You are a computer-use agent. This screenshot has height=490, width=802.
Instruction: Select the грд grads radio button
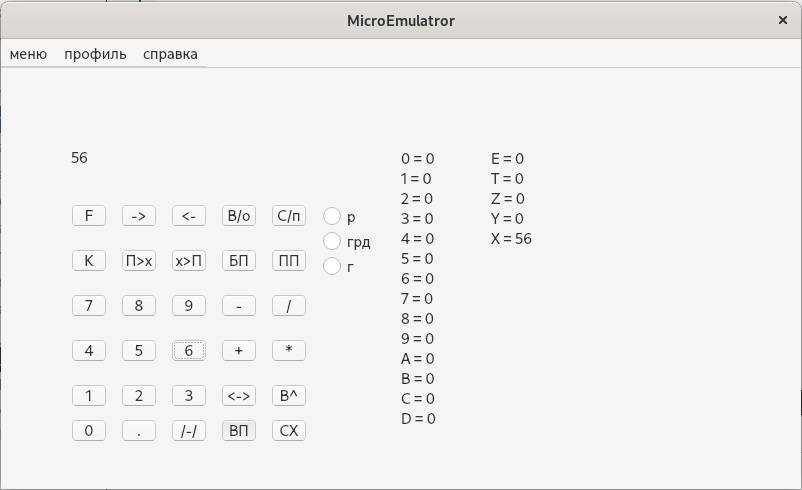click(332, 241)
